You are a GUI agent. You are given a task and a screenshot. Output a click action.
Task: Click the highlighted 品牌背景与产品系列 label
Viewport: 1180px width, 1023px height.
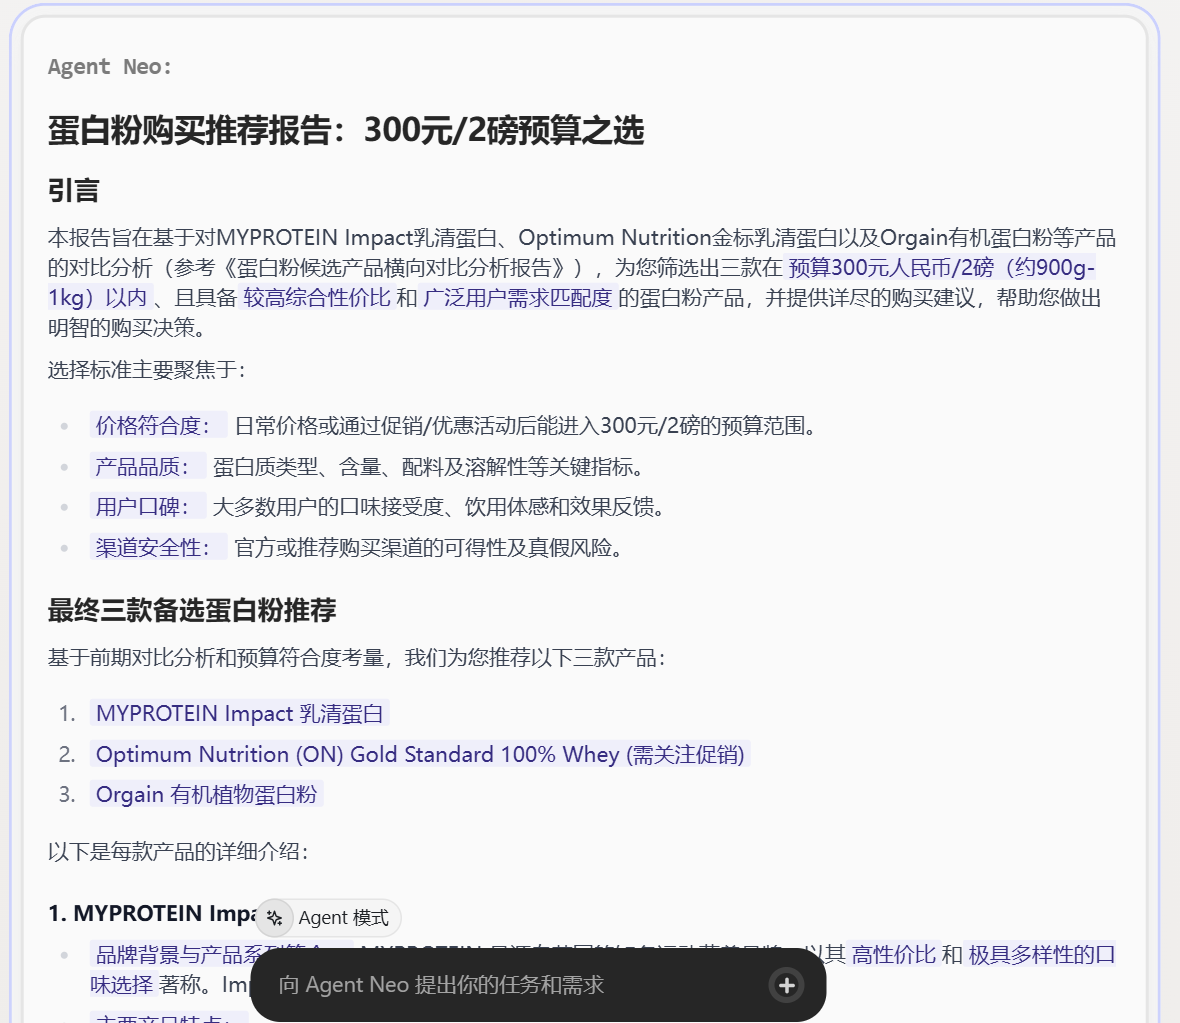coord(178,954)
